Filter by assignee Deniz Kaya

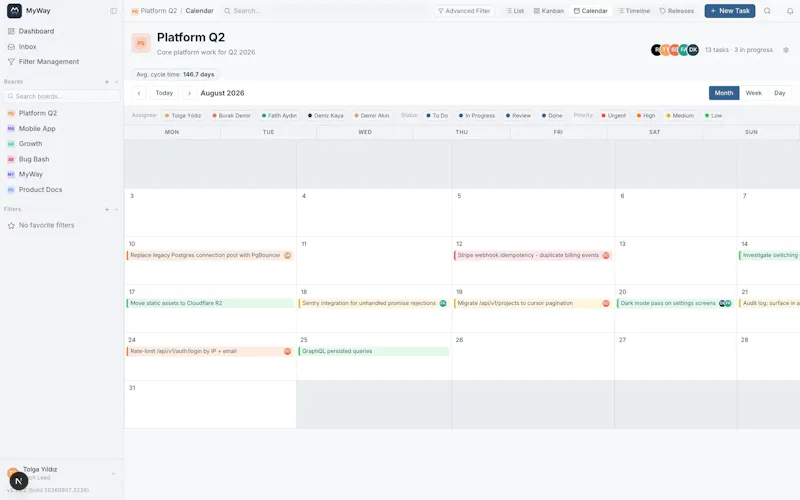tap(326, 116)
